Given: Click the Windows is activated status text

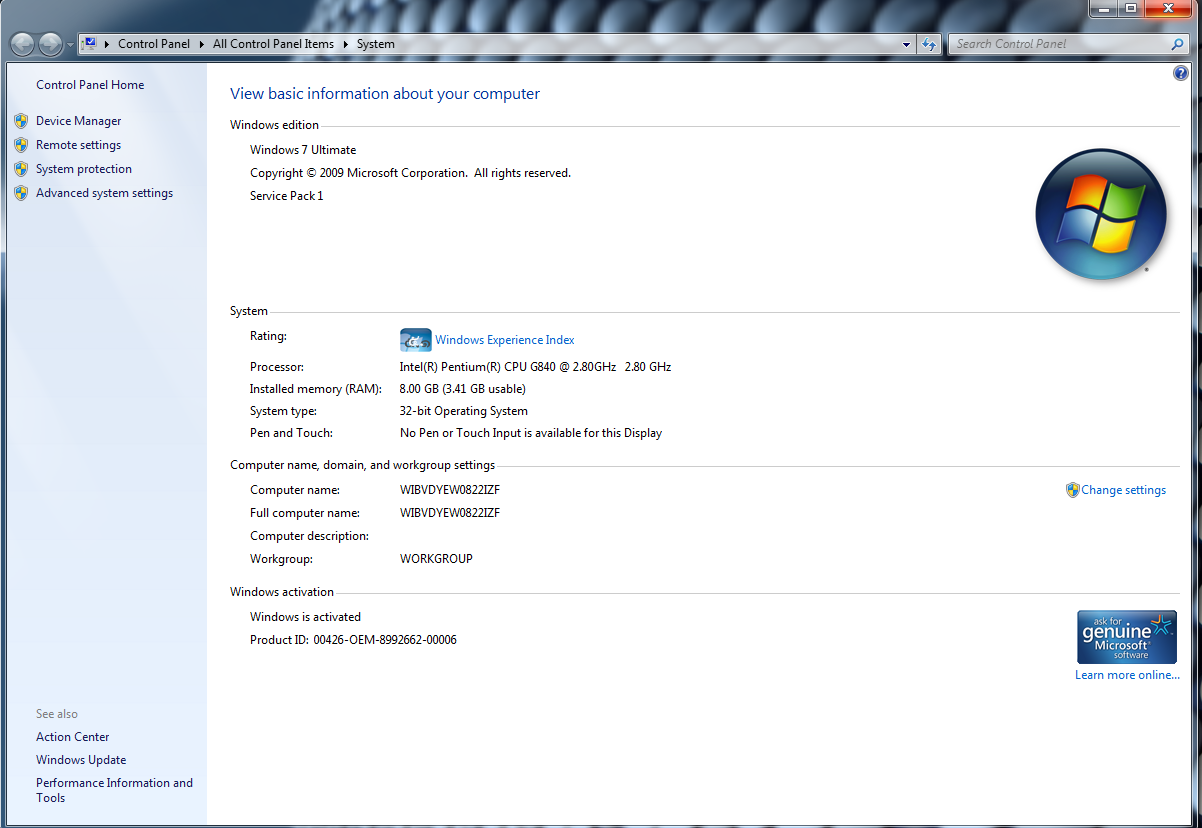Looking at the screenshot, I should 305,617.
